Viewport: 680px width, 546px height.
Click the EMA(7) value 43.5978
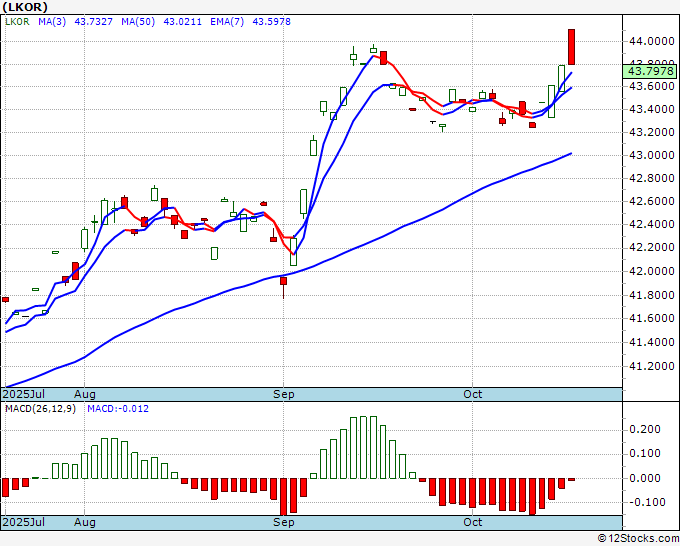(x=271, y=22)
